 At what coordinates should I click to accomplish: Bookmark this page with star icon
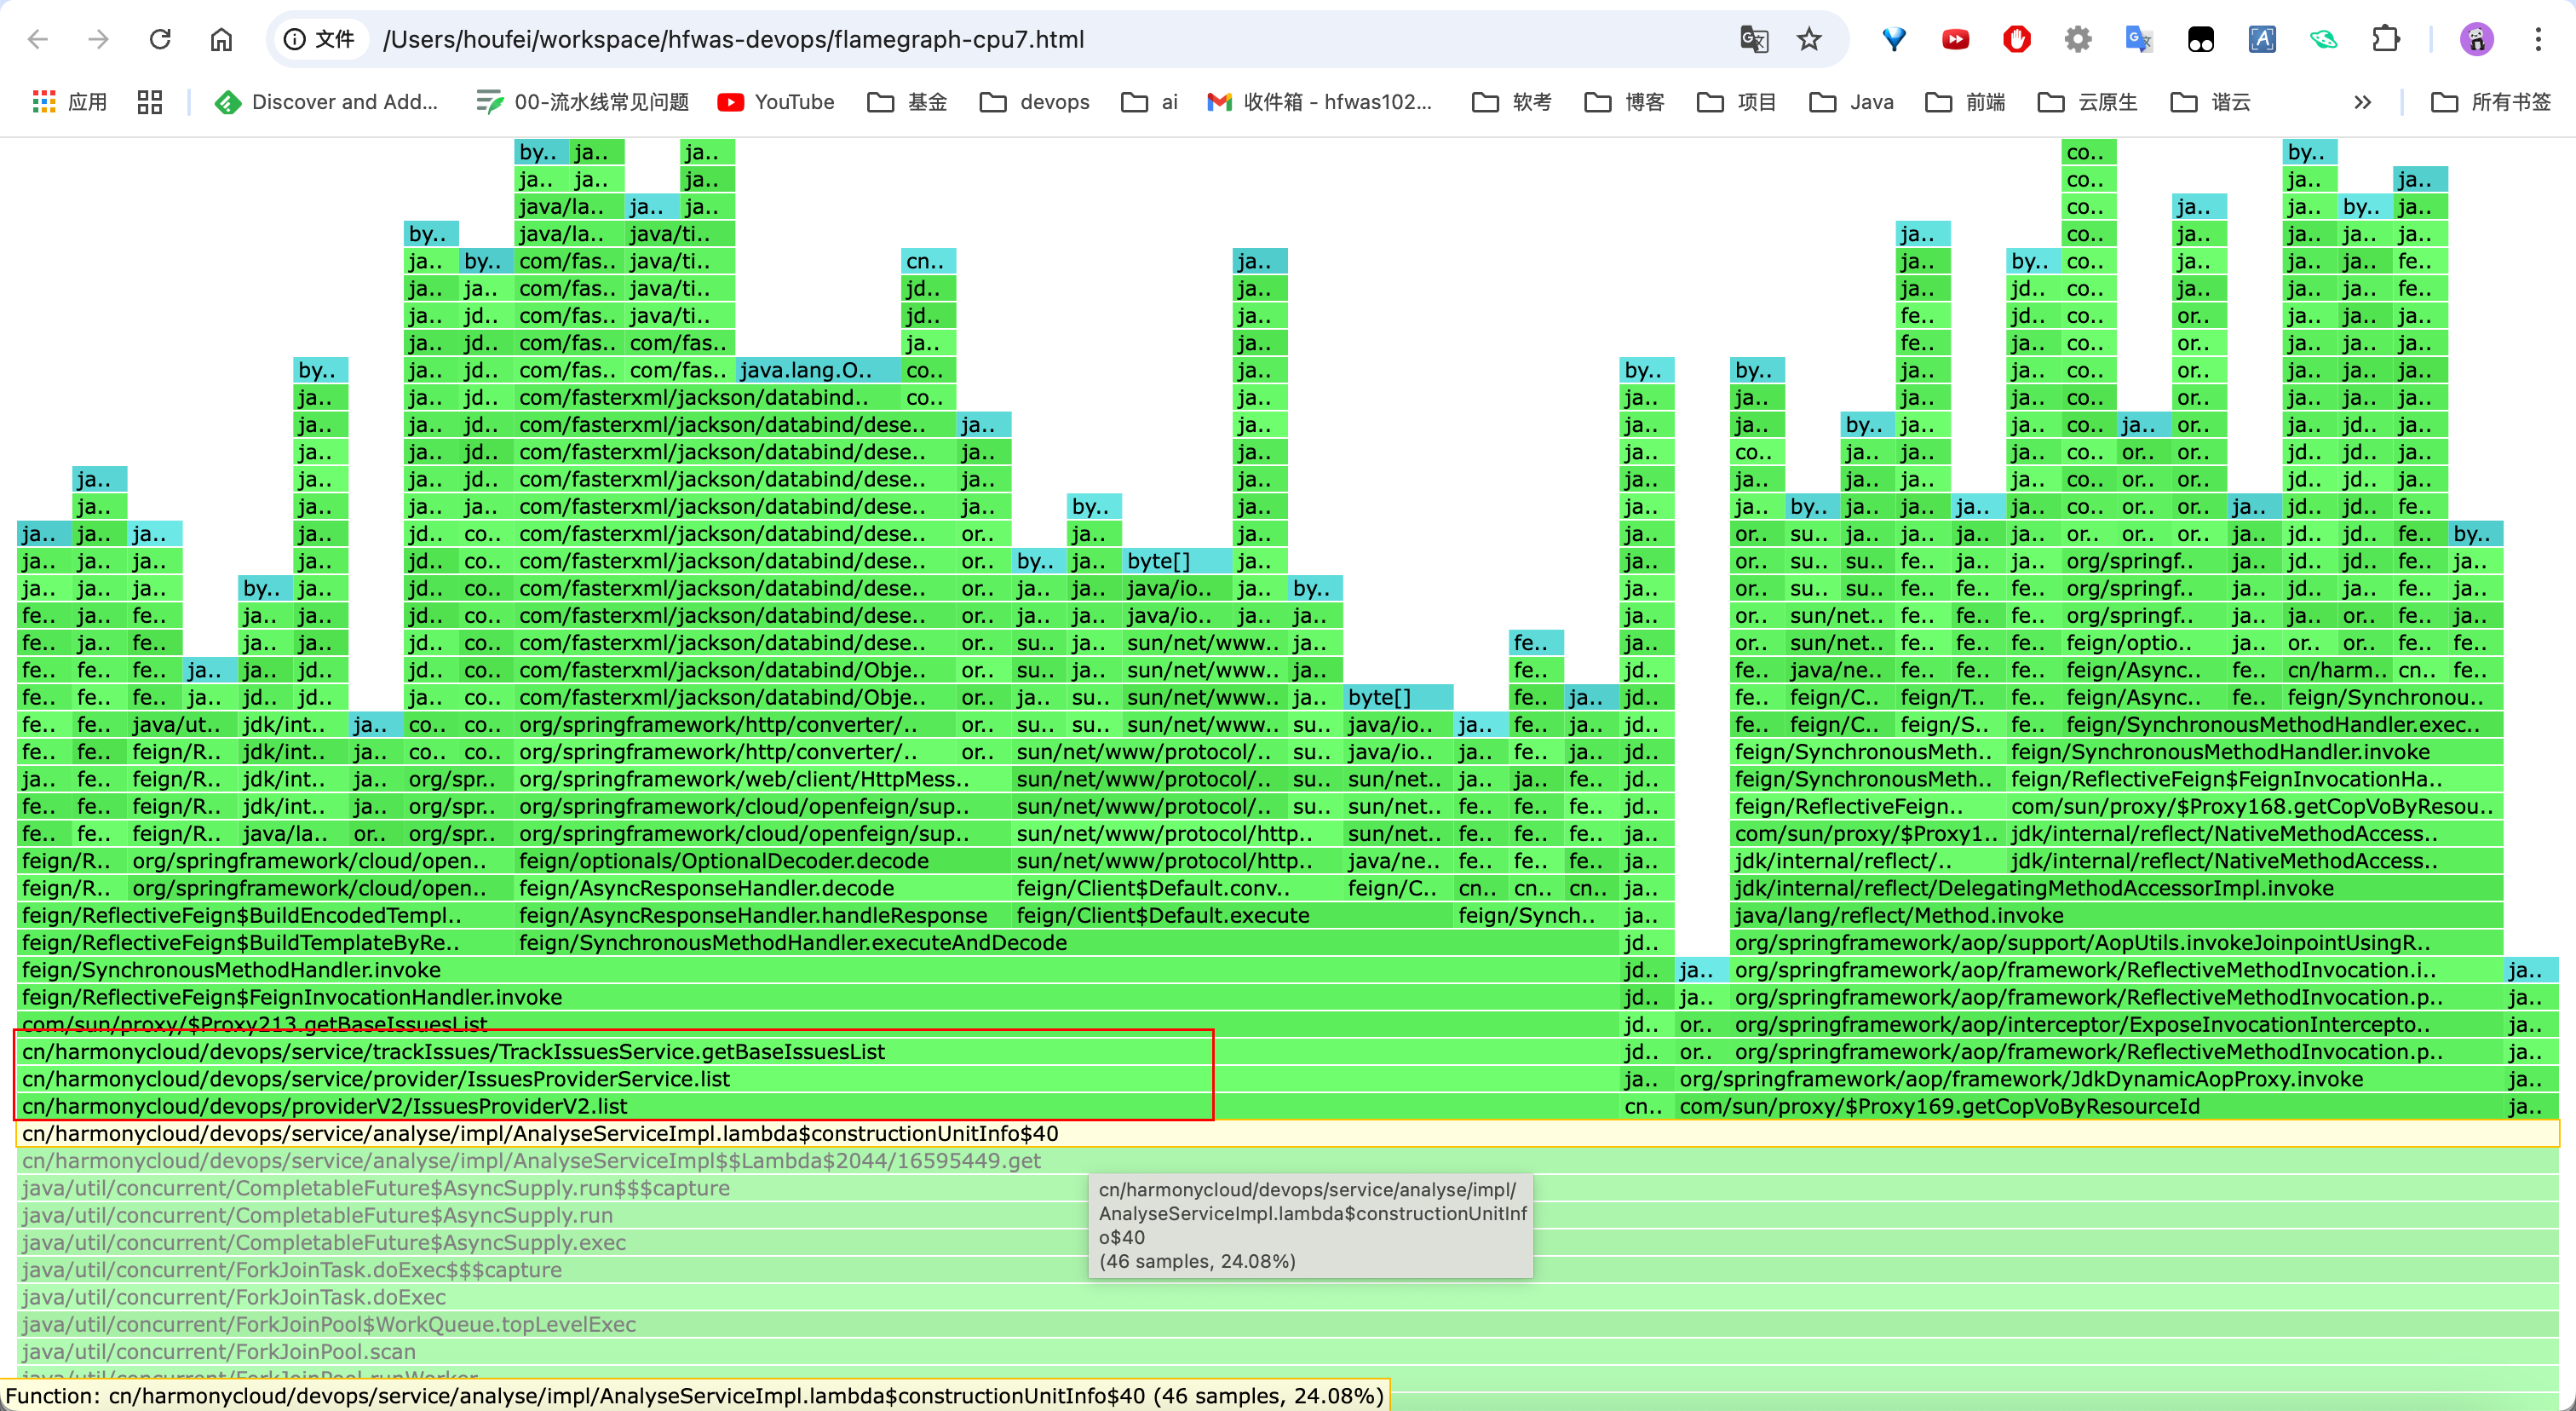[1808, 39]
